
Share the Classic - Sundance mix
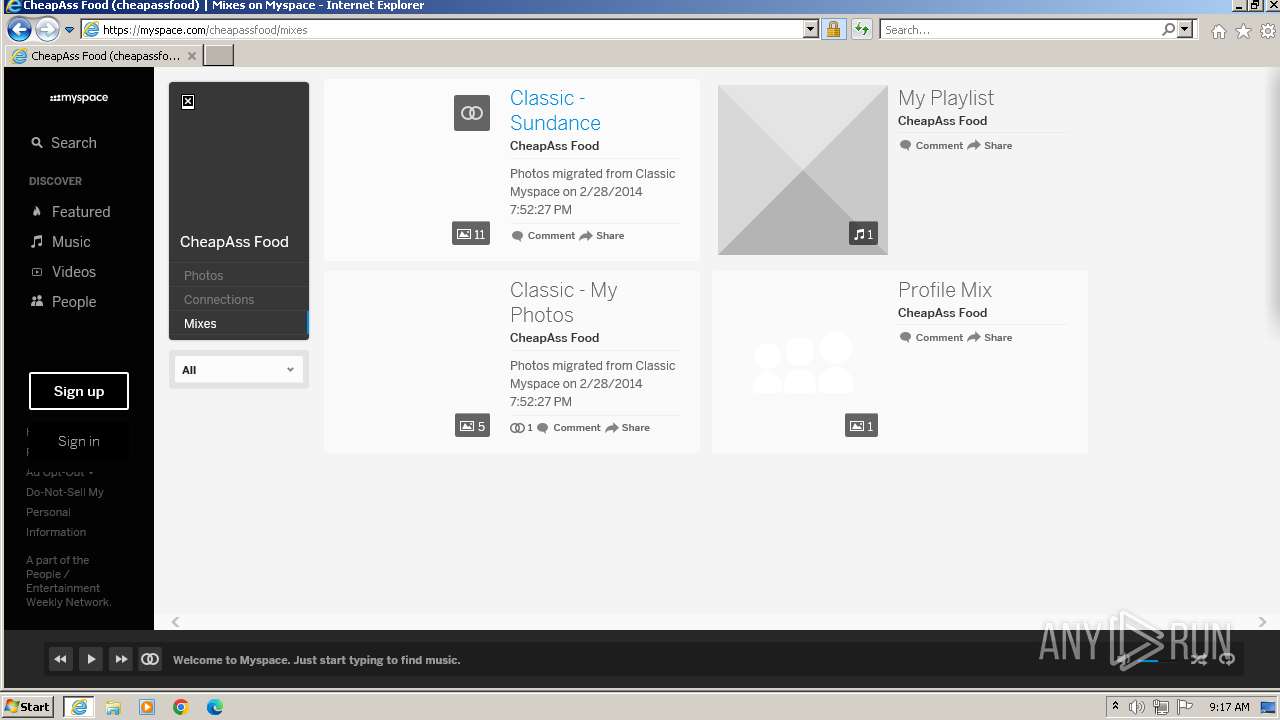tap(602, 236)
